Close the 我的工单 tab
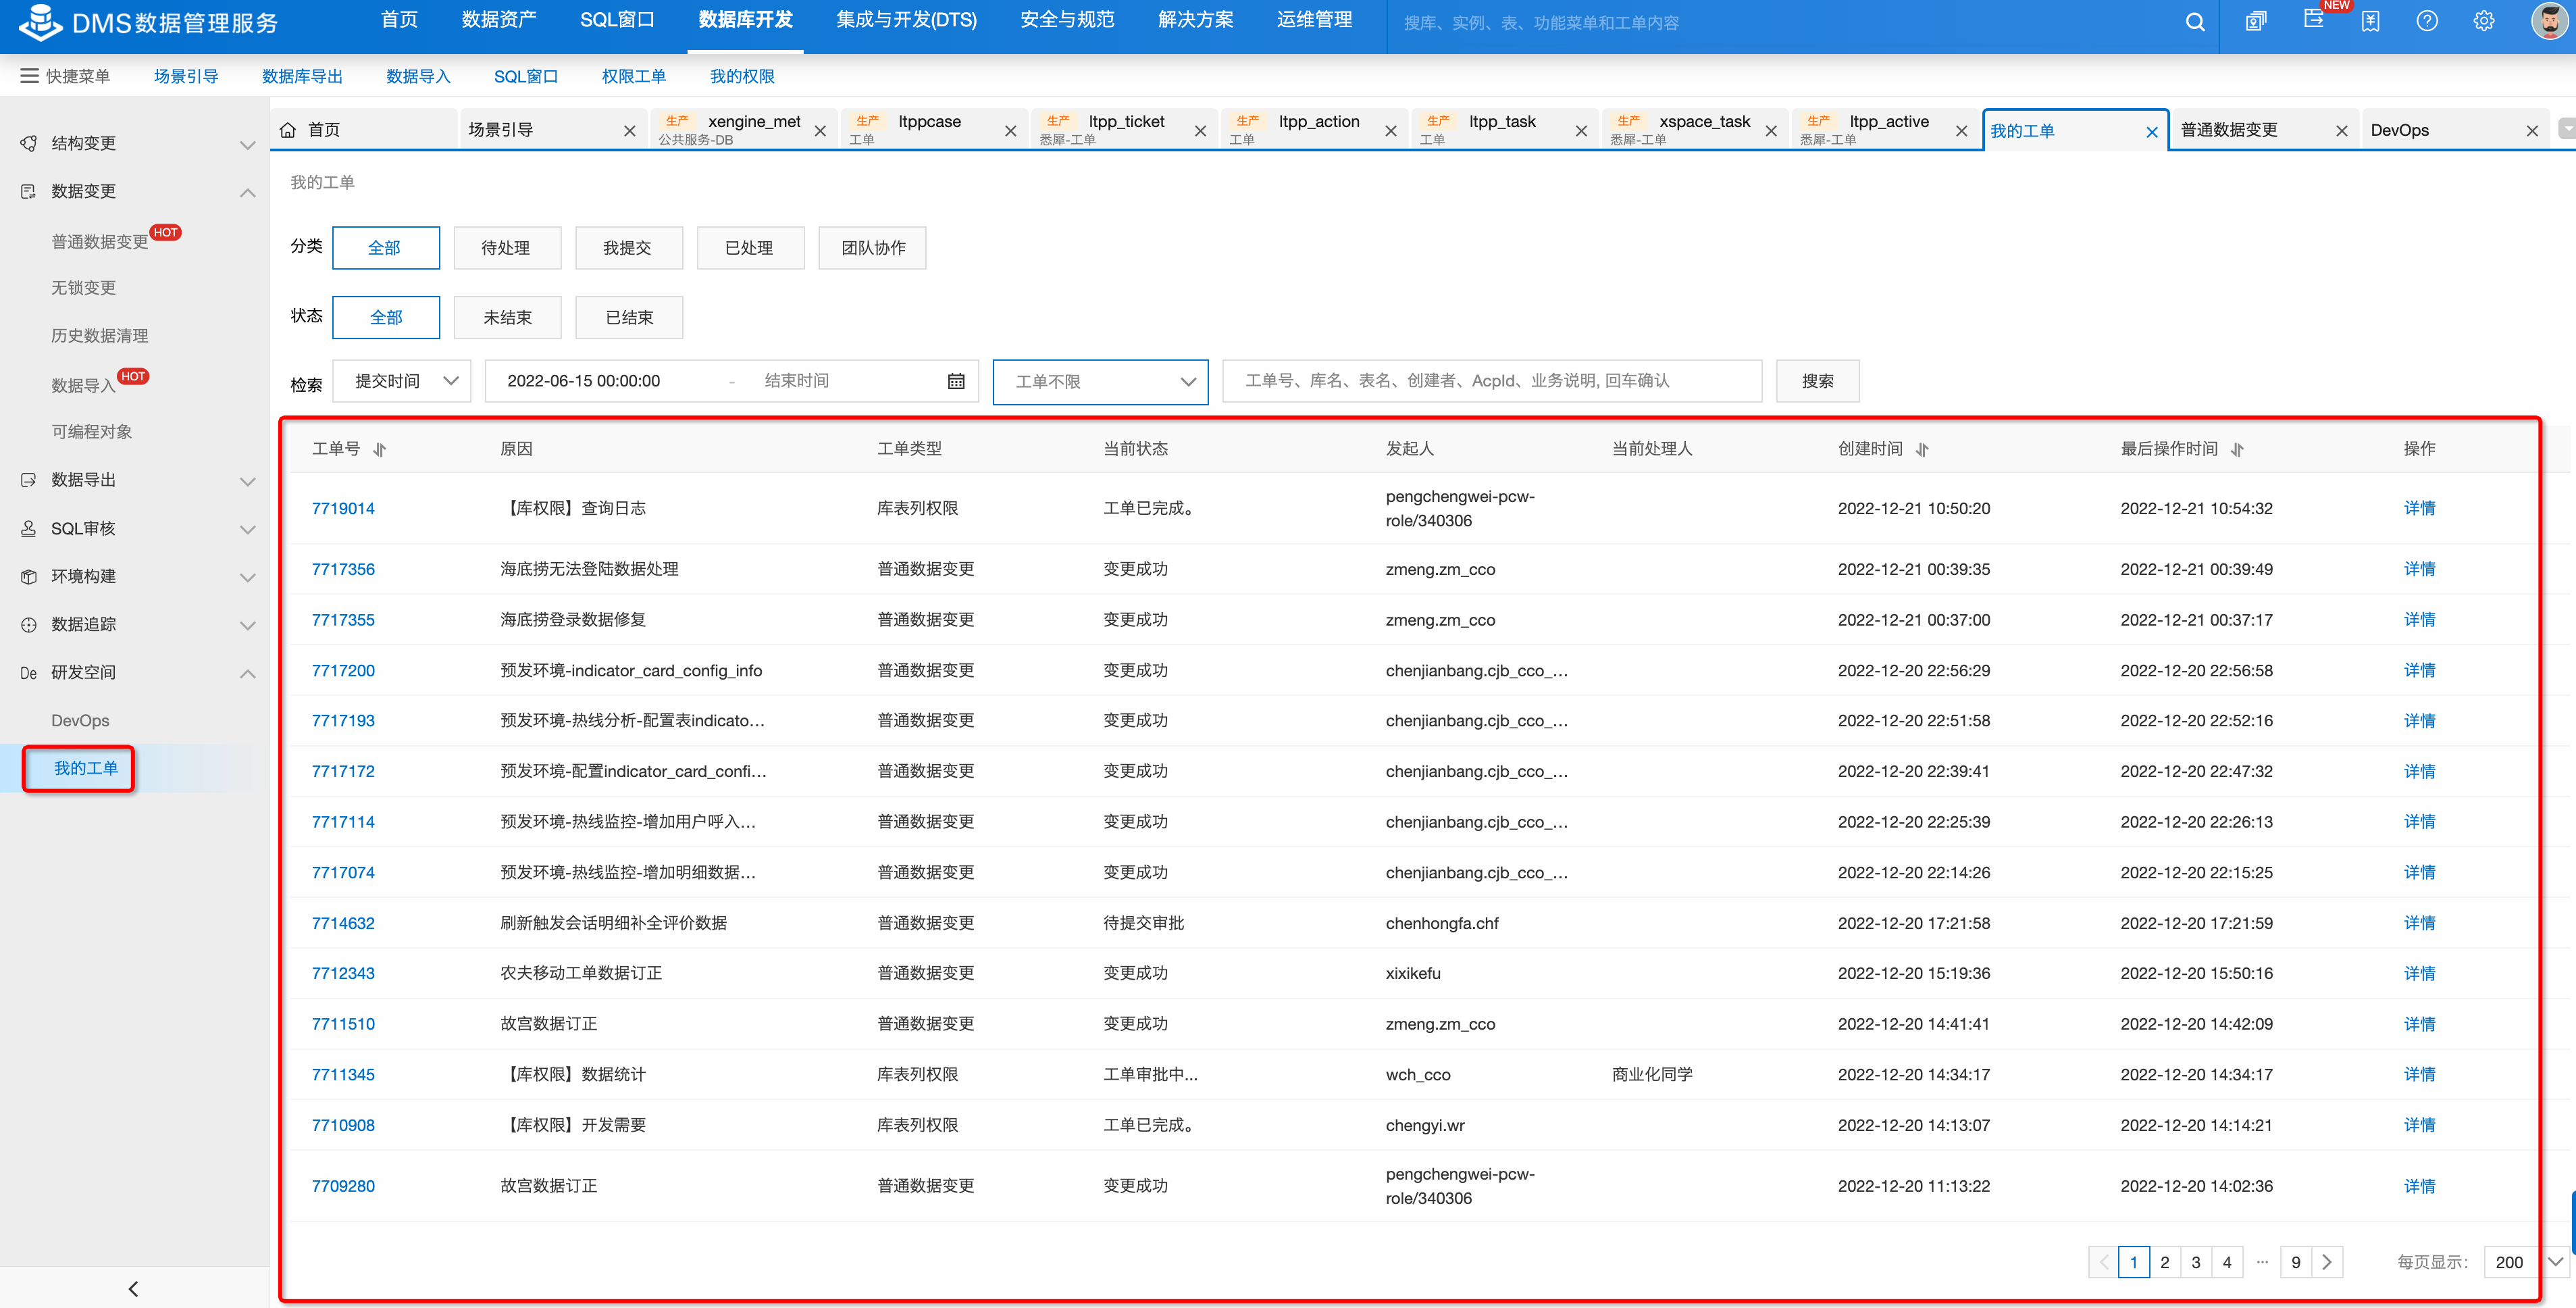The image size is (2576, 1308). pyautogui.click(x=2151, y=132)
